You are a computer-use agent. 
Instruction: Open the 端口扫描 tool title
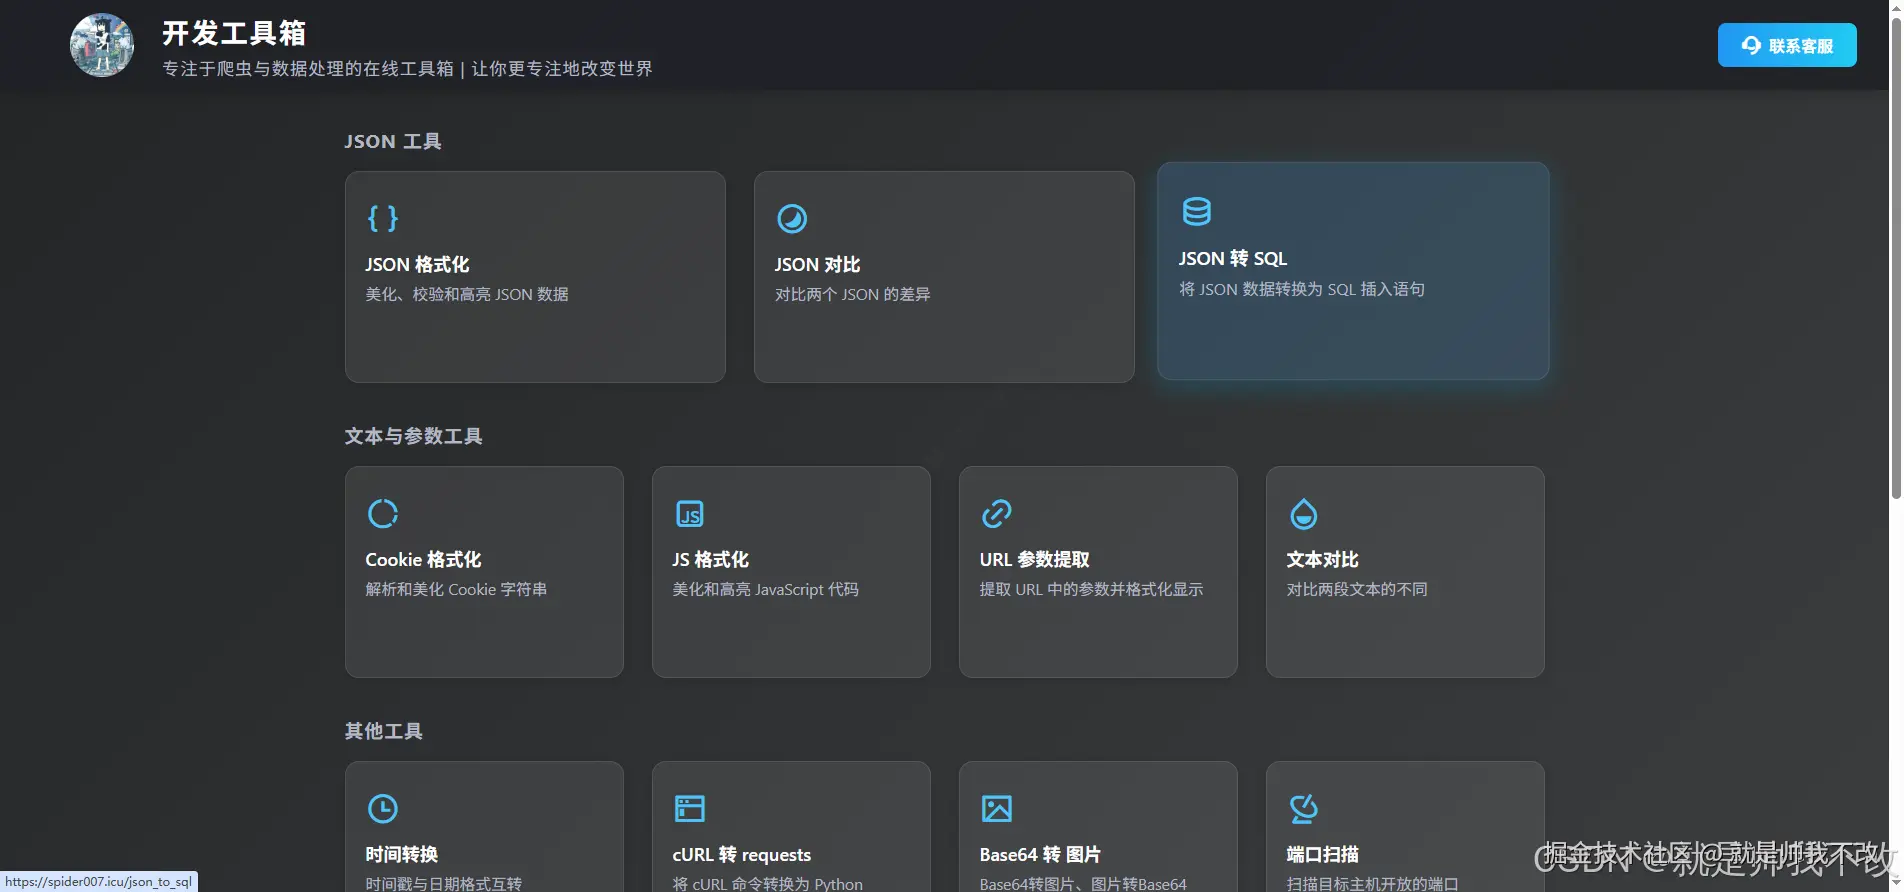(1322, 855)
